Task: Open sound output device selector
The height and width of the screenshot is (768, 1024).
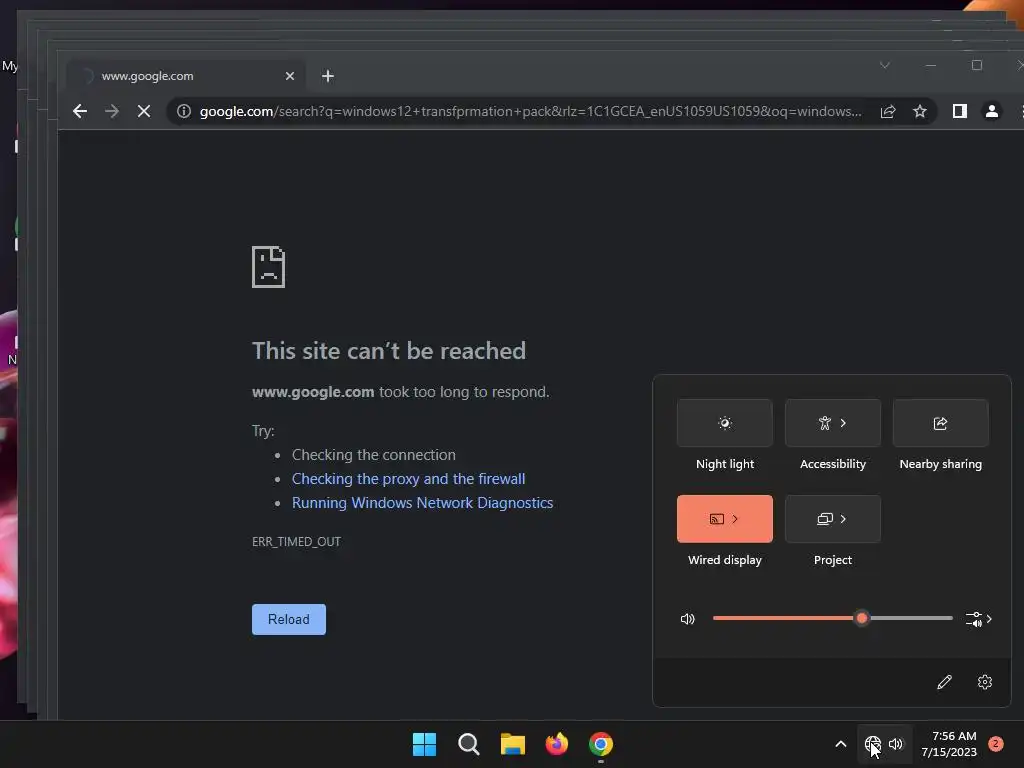Action: point(978,619)
